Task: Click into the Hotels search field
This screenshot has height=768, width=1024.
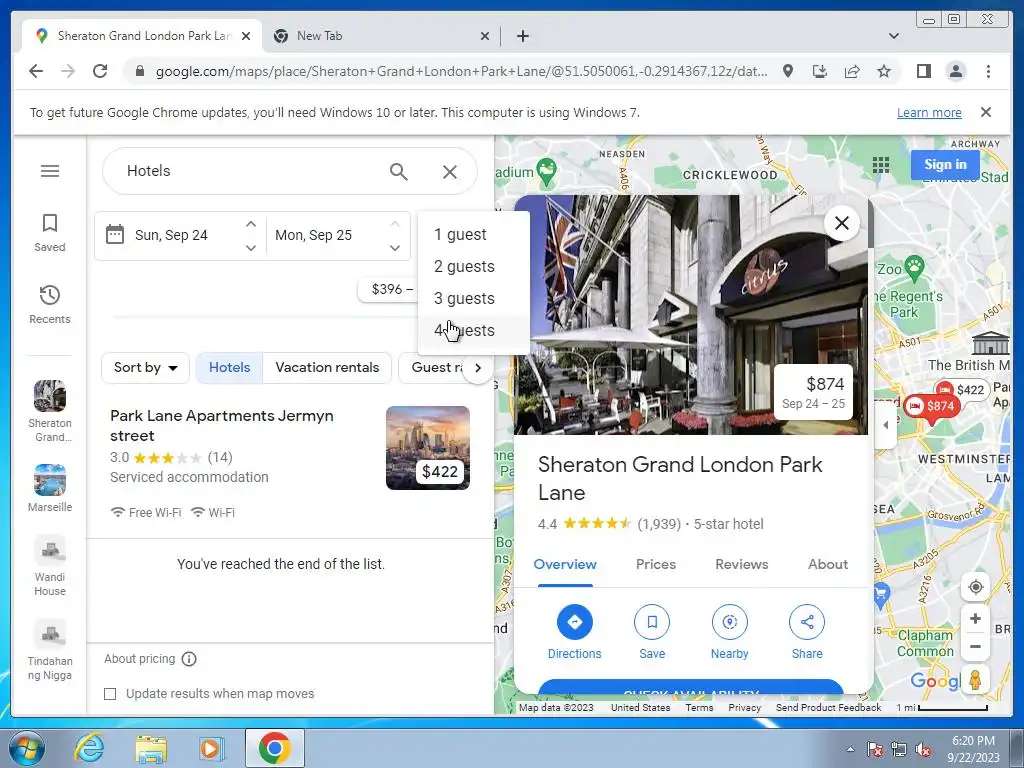Action: (x=251, y=171)
